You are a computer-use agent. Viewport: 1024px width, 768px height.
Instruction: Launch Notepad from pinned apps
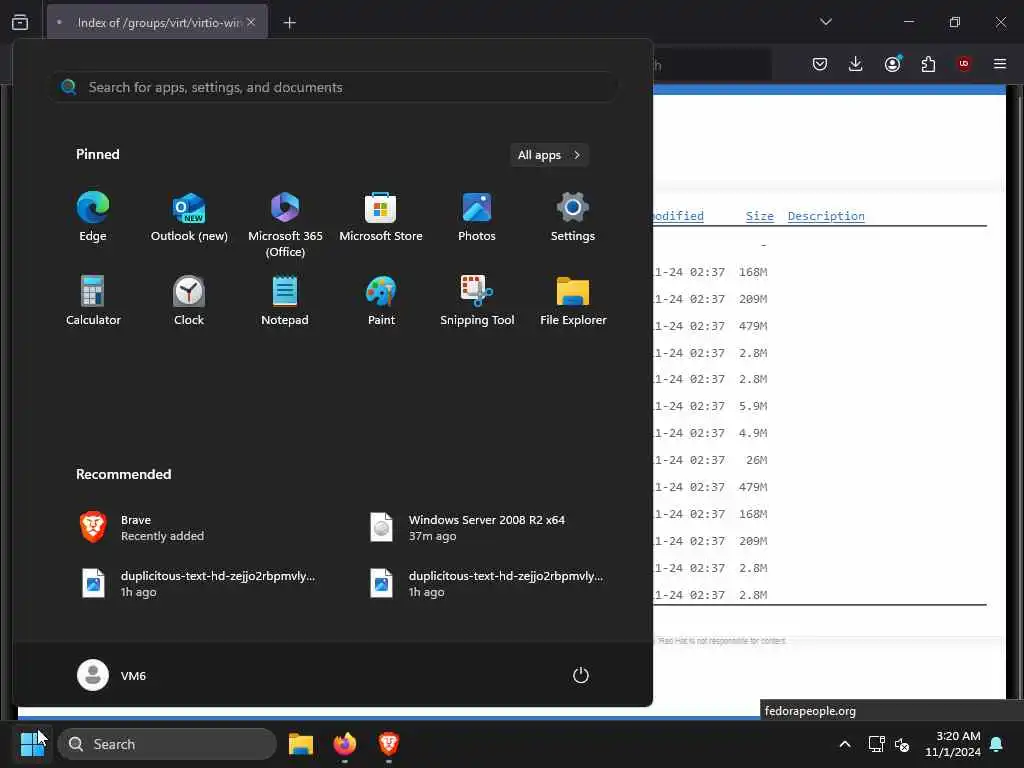[285, 300]
